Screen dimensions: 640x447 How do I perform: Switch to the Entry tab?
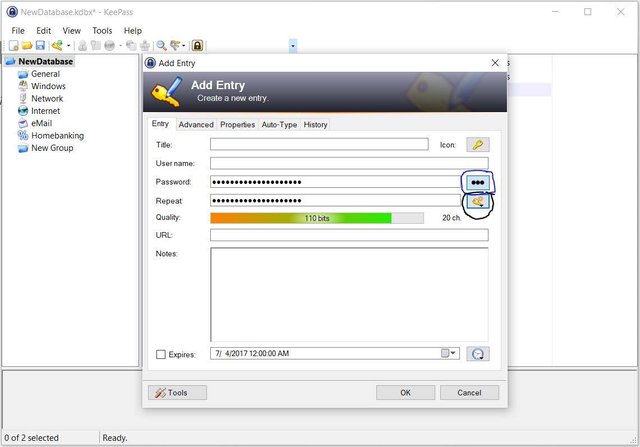[x=160, y=124]
